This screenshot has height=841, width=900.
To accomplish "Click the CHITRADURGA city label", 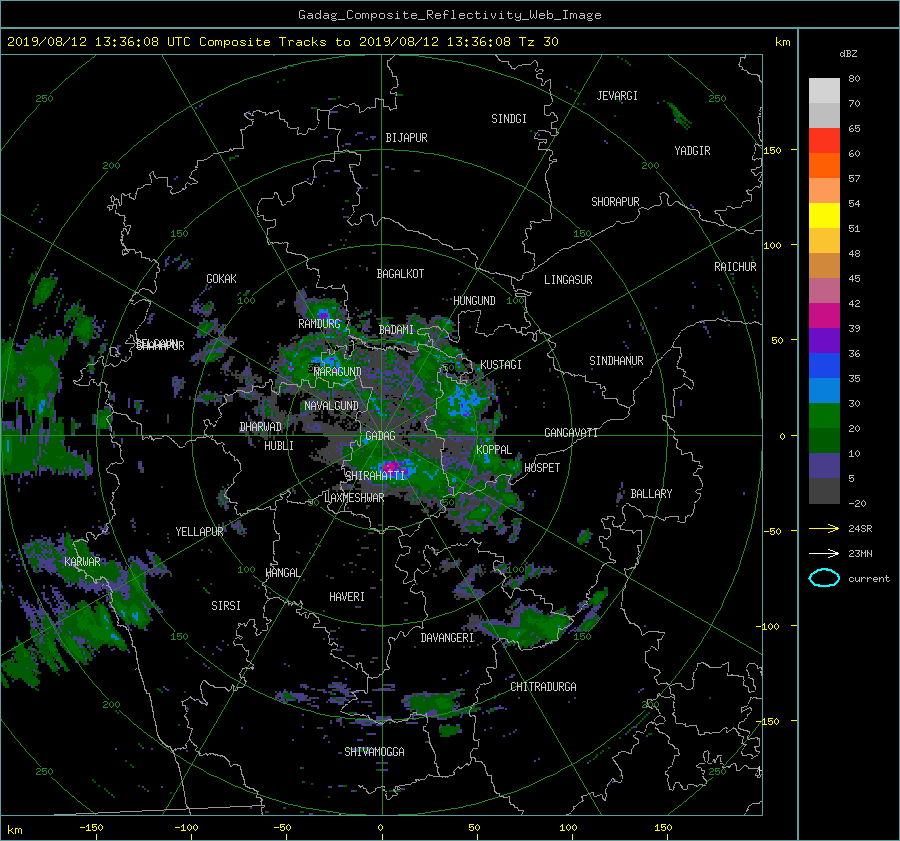I will tap(544, 687).
